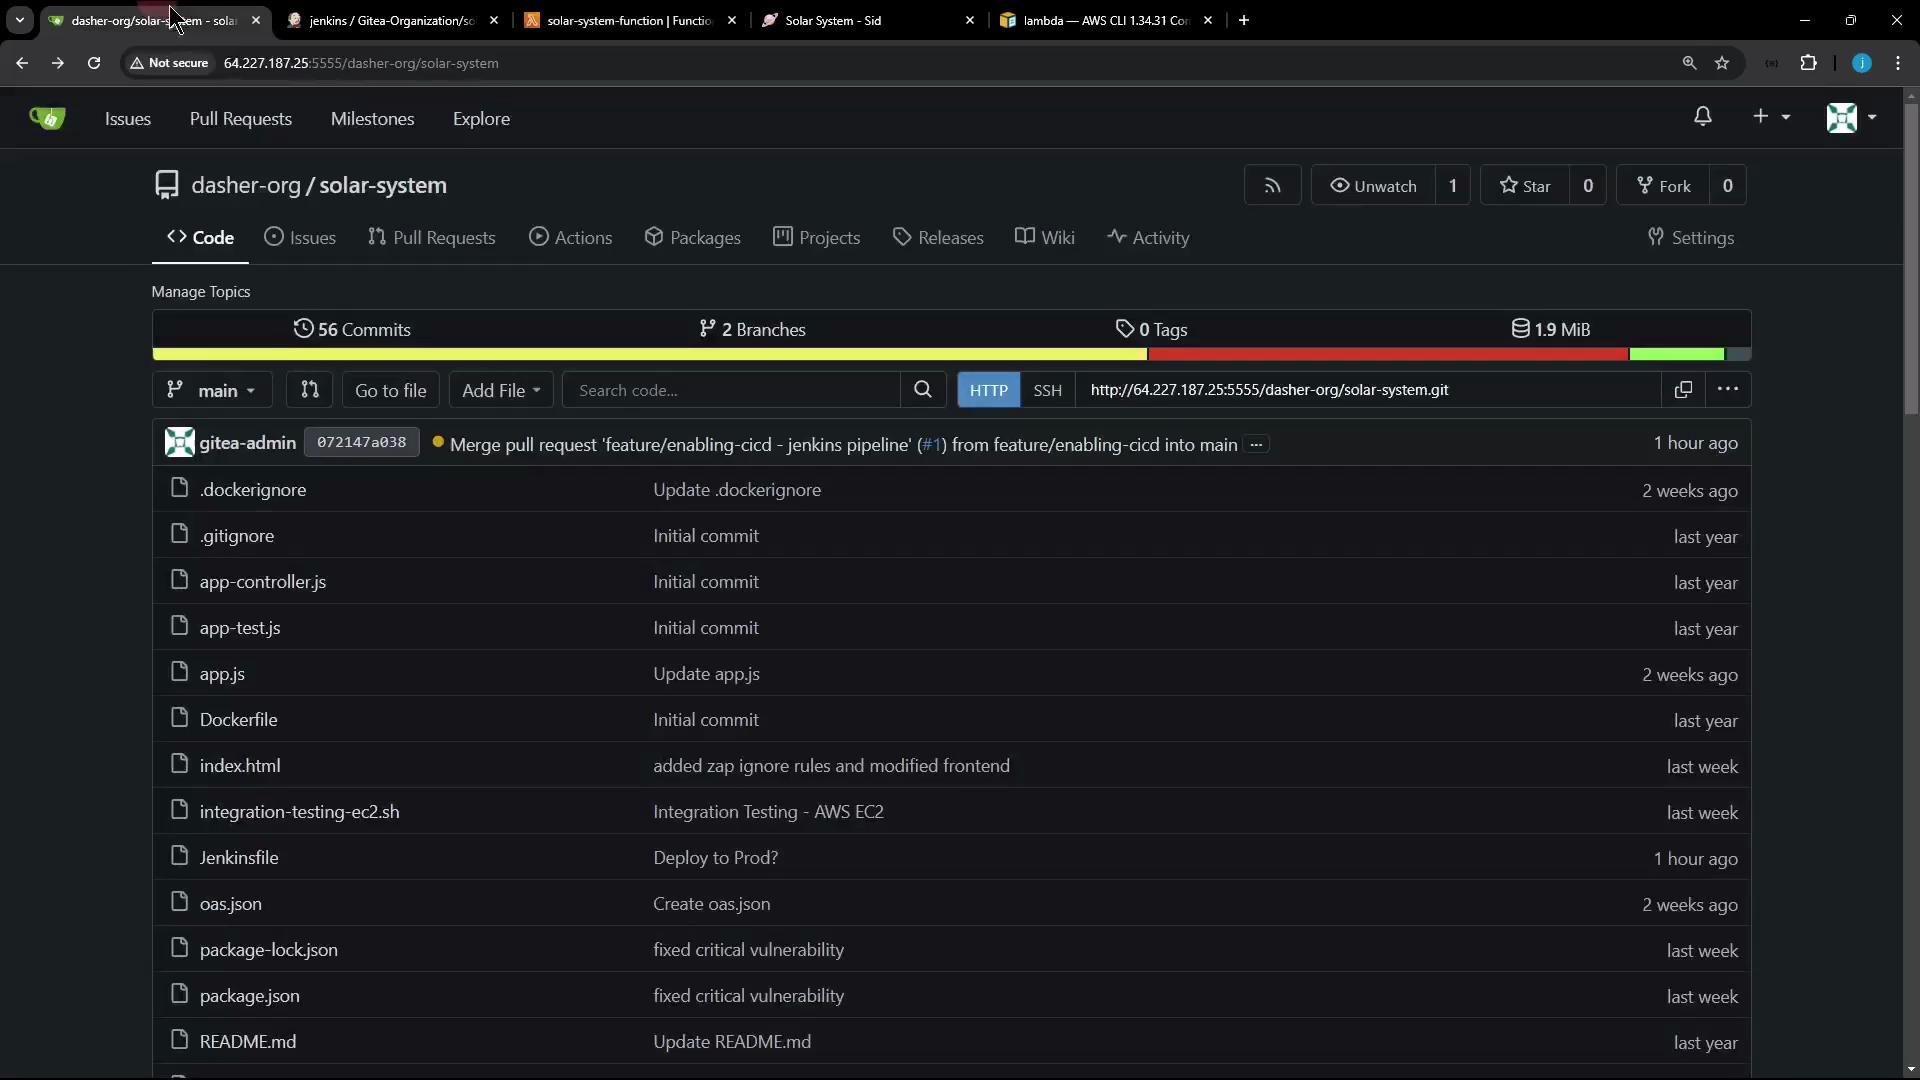Open the repository Pull Requests tab
1920x1080 pixels.
point(432,238)
